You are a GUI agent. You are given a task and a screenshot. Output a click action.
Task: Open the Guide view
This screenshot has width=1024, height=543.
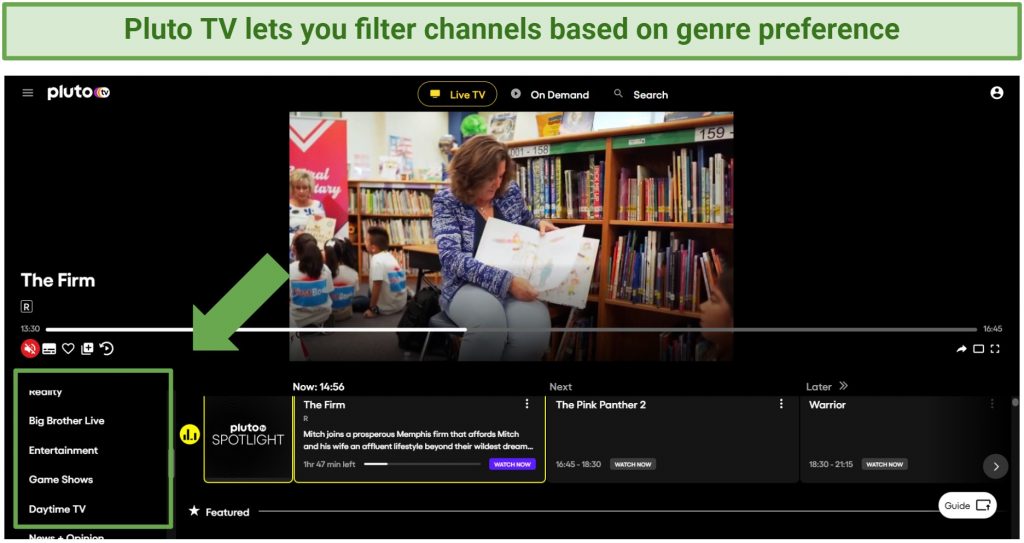[x=967, y=506]
